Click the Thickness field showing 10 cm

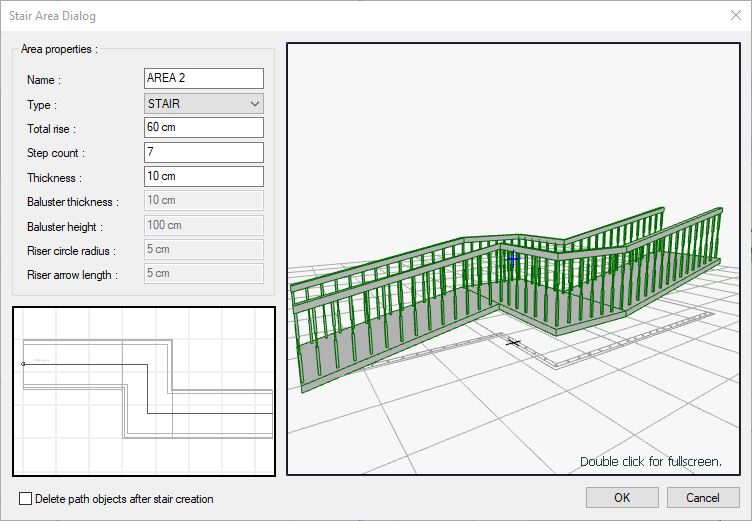click(204, 177)
